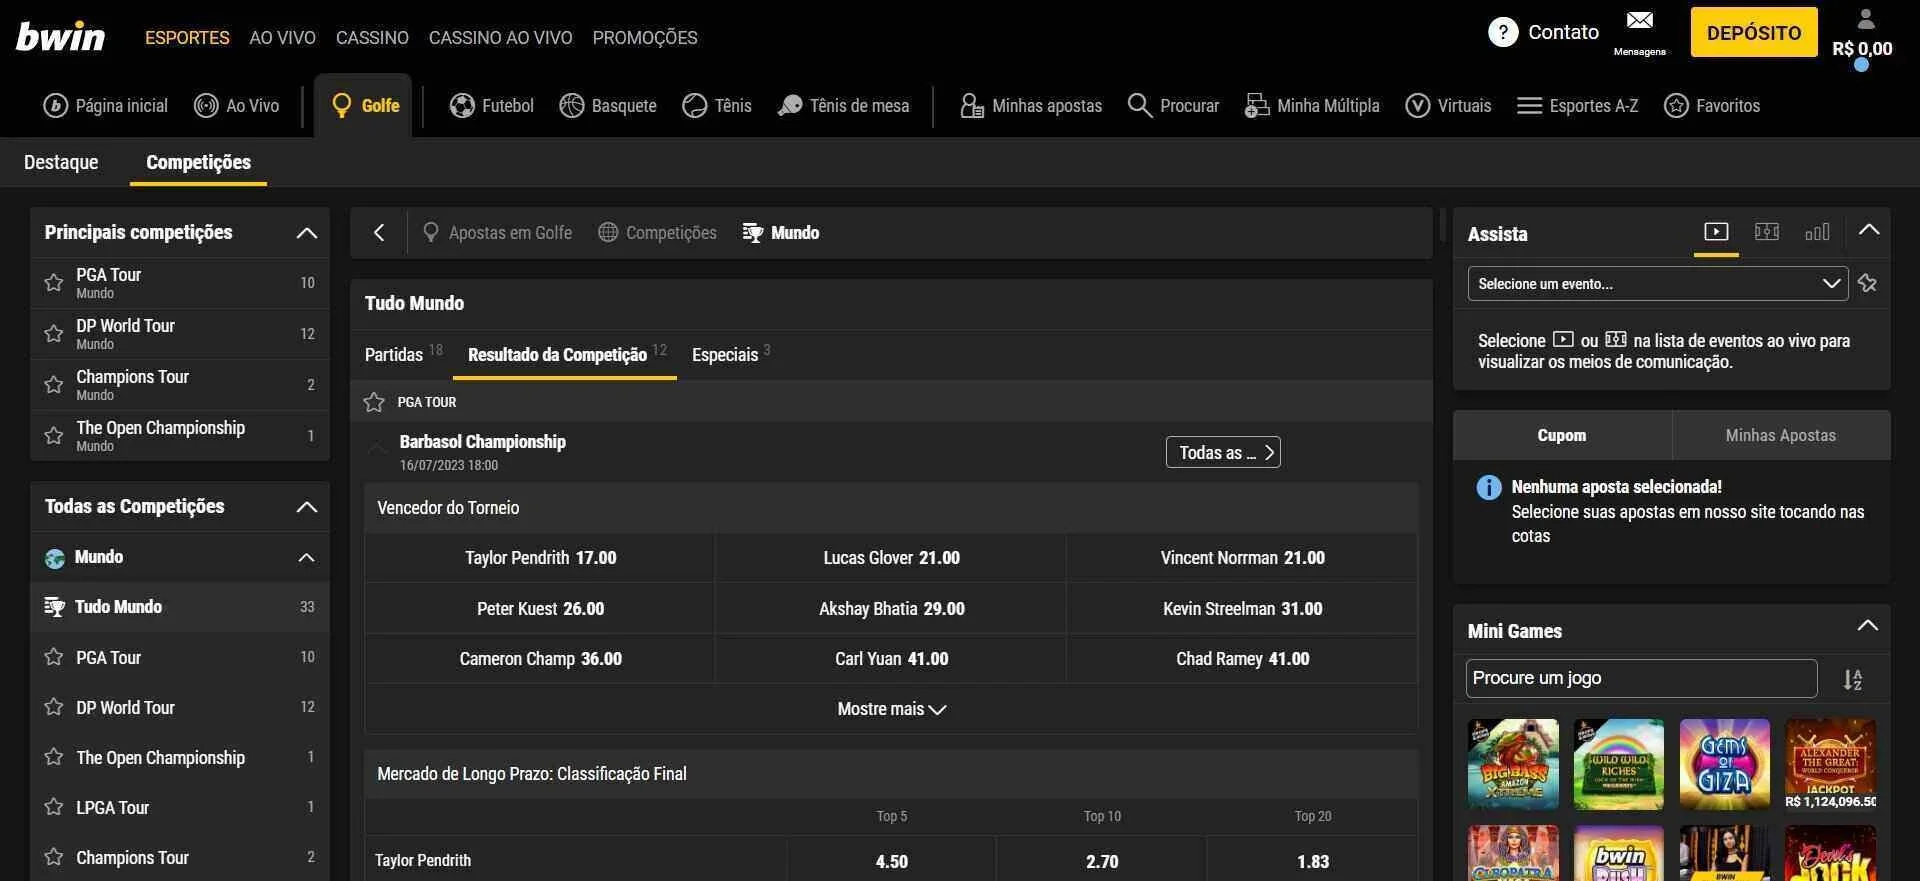The image size is (1920, 881).
Task: Open Tênis de mesa sport
Action: (844, 105)
